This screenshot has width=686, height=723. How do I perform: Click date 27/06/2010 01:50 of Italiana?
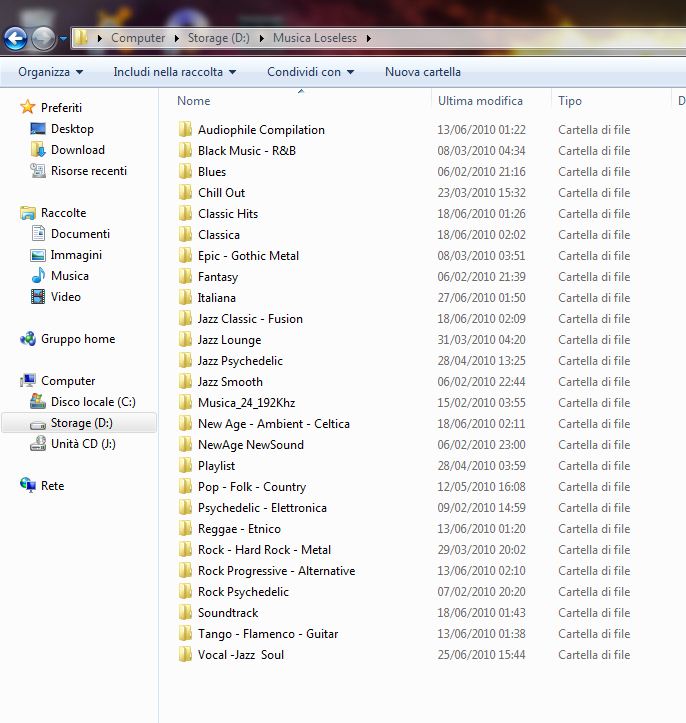click(x=481, y=298)
